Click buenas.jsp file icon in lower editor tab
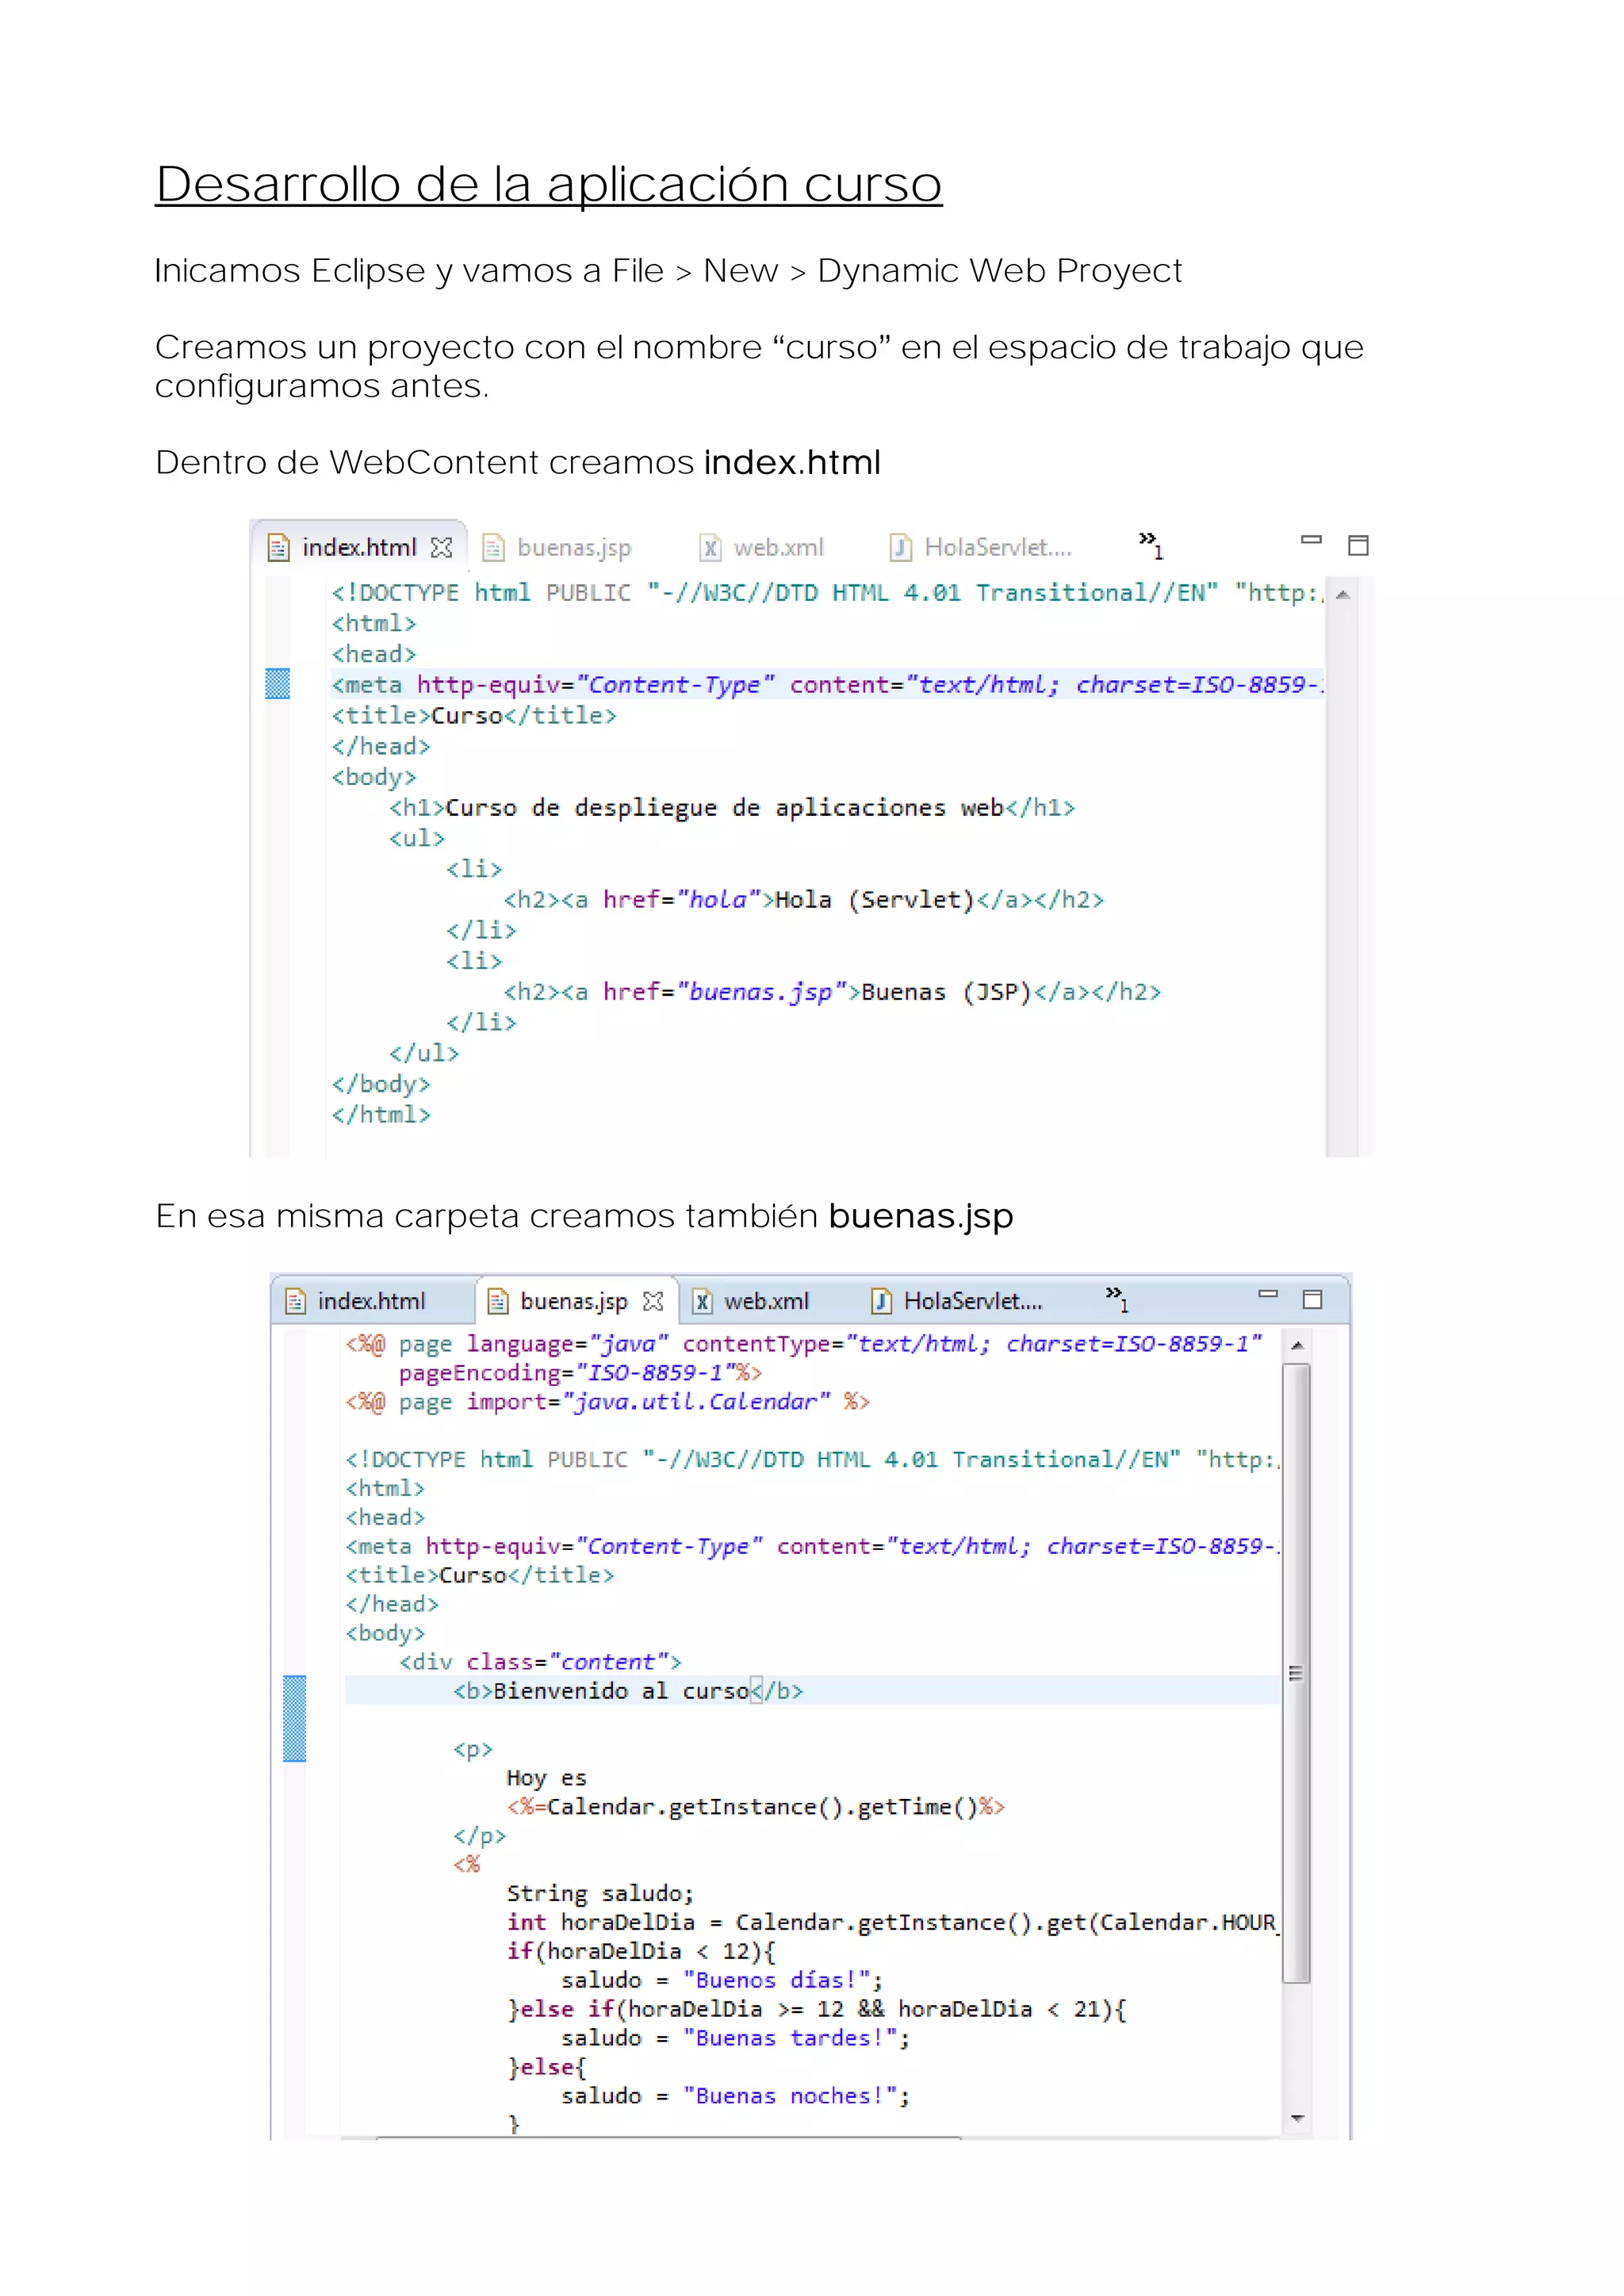The width and height of the screenshot is (1624, 2296). pos(497,1301)
